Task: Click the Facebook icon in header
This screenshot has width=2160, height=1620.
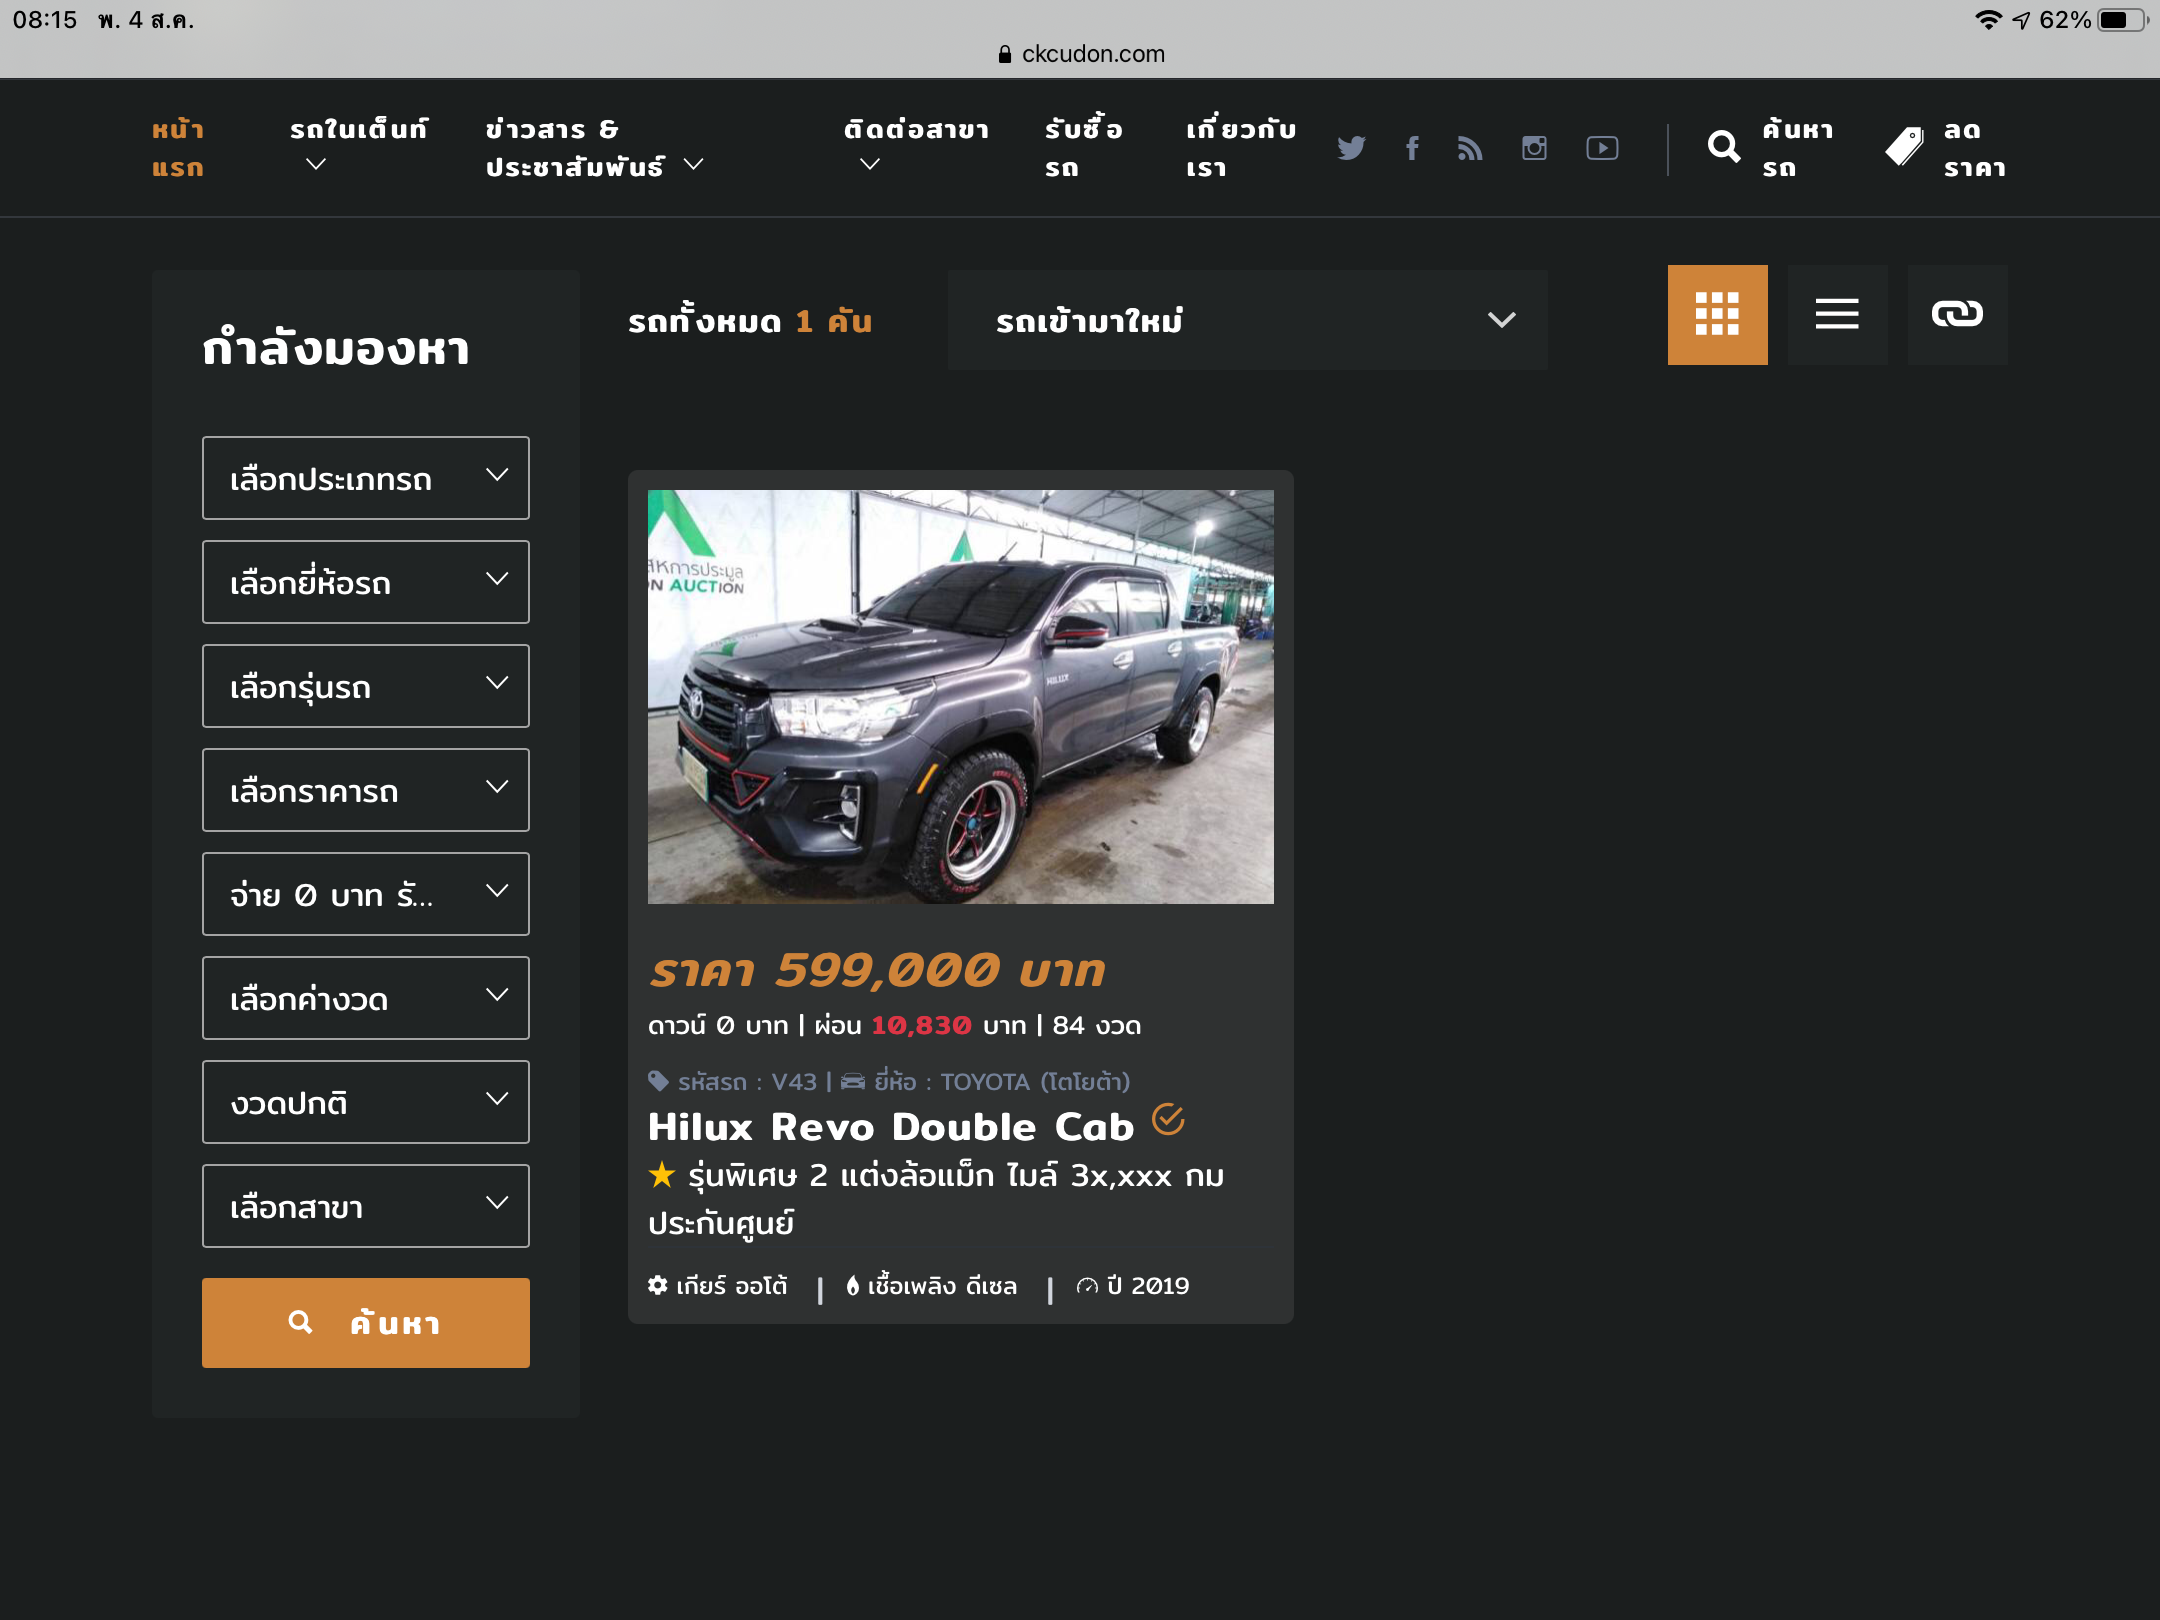Action: pos(1412,148)
